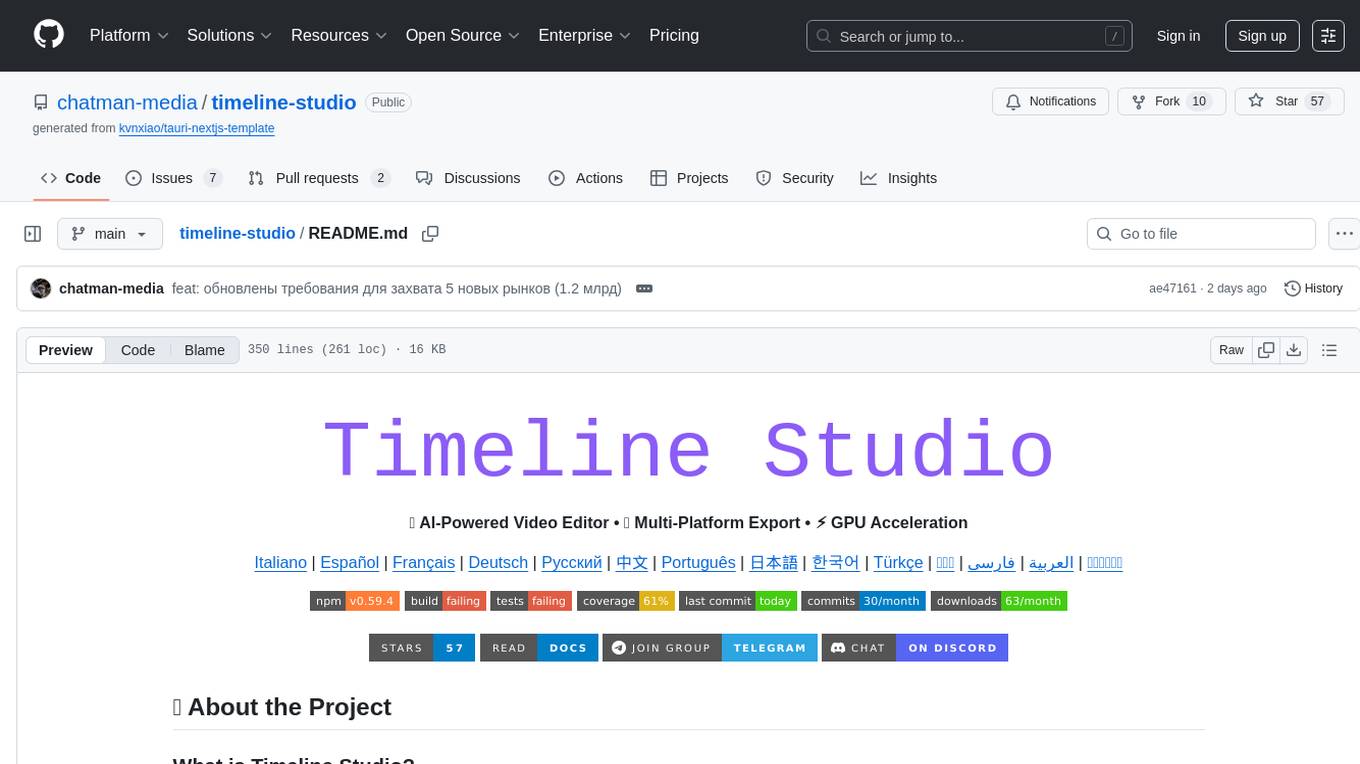The image size is (1360, 764).
Task: Click the last commit today badge
Action: [738, 601]
